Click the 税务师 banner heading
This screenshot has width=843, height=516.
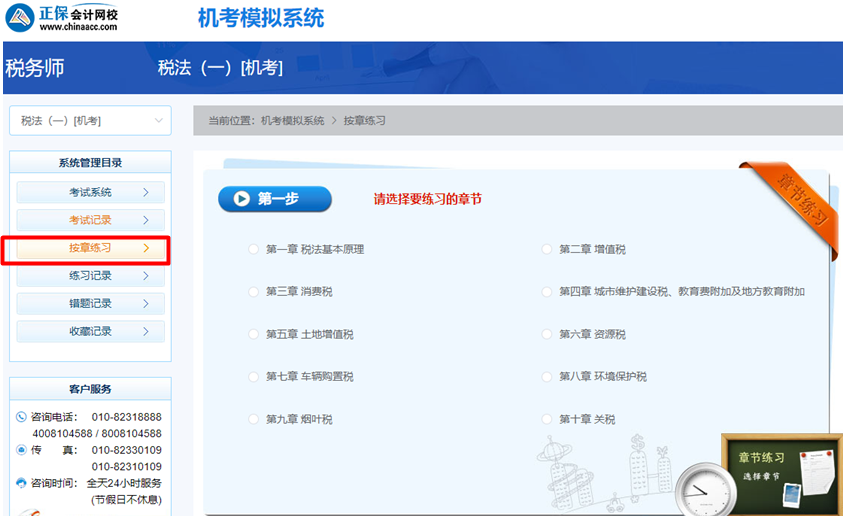tap(35, 68)
